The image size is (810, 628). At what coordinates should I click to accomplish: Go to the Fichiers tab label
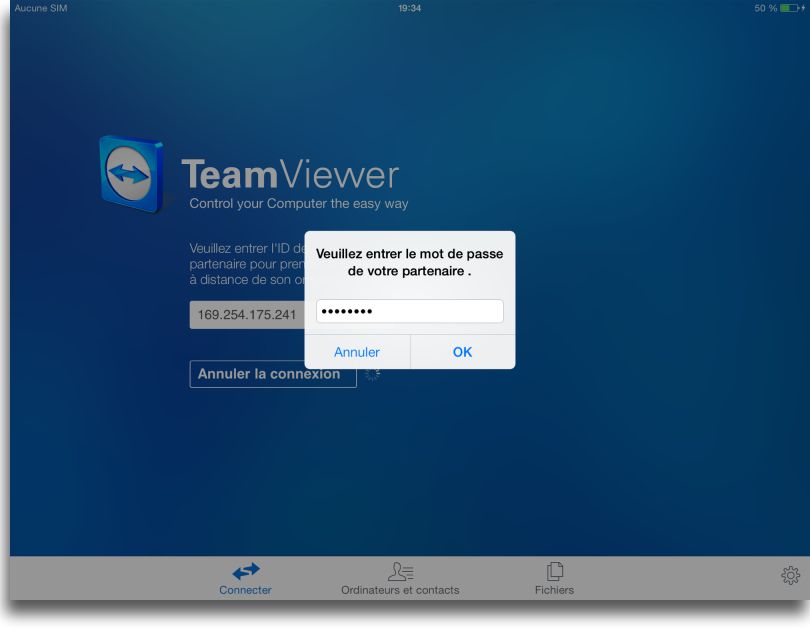click(554, 590)
